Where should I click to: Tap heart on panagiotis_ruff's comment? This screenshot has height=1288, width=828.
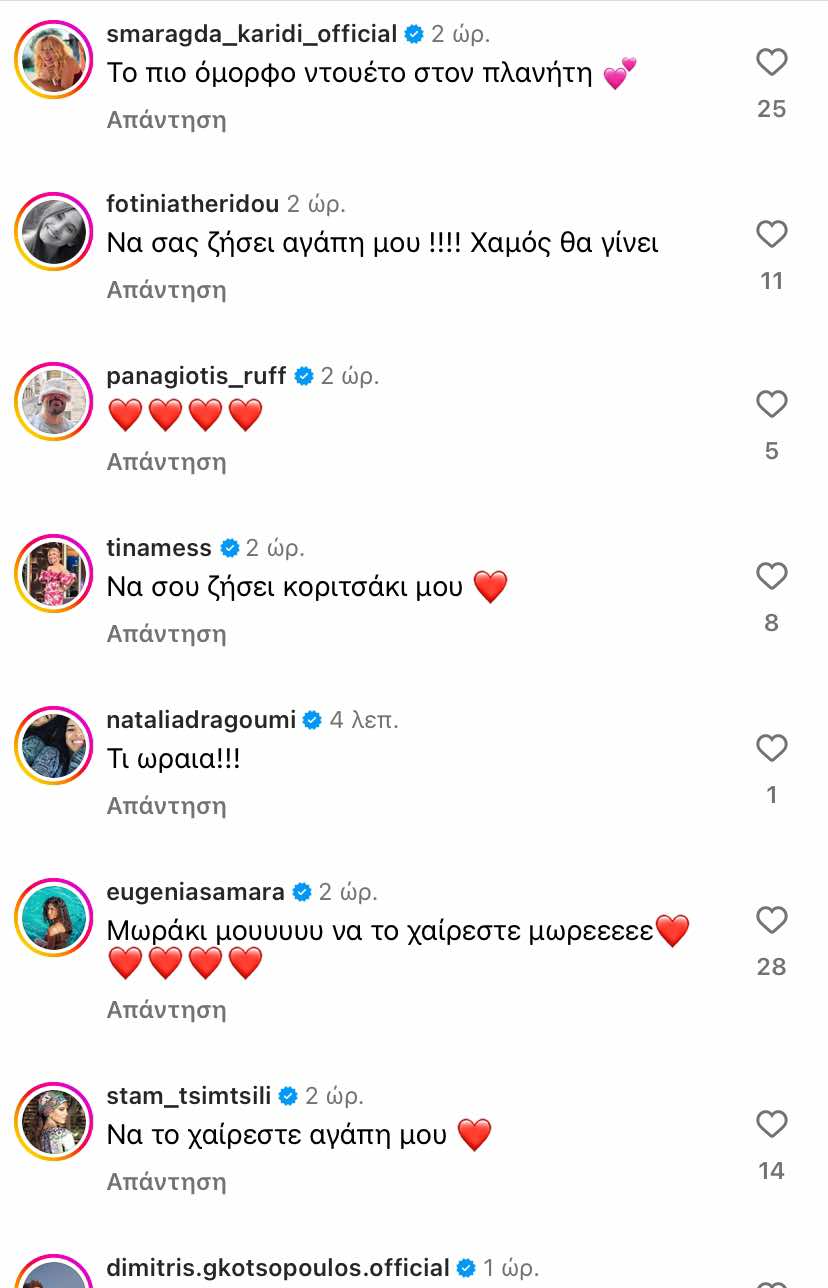[771, 405]
